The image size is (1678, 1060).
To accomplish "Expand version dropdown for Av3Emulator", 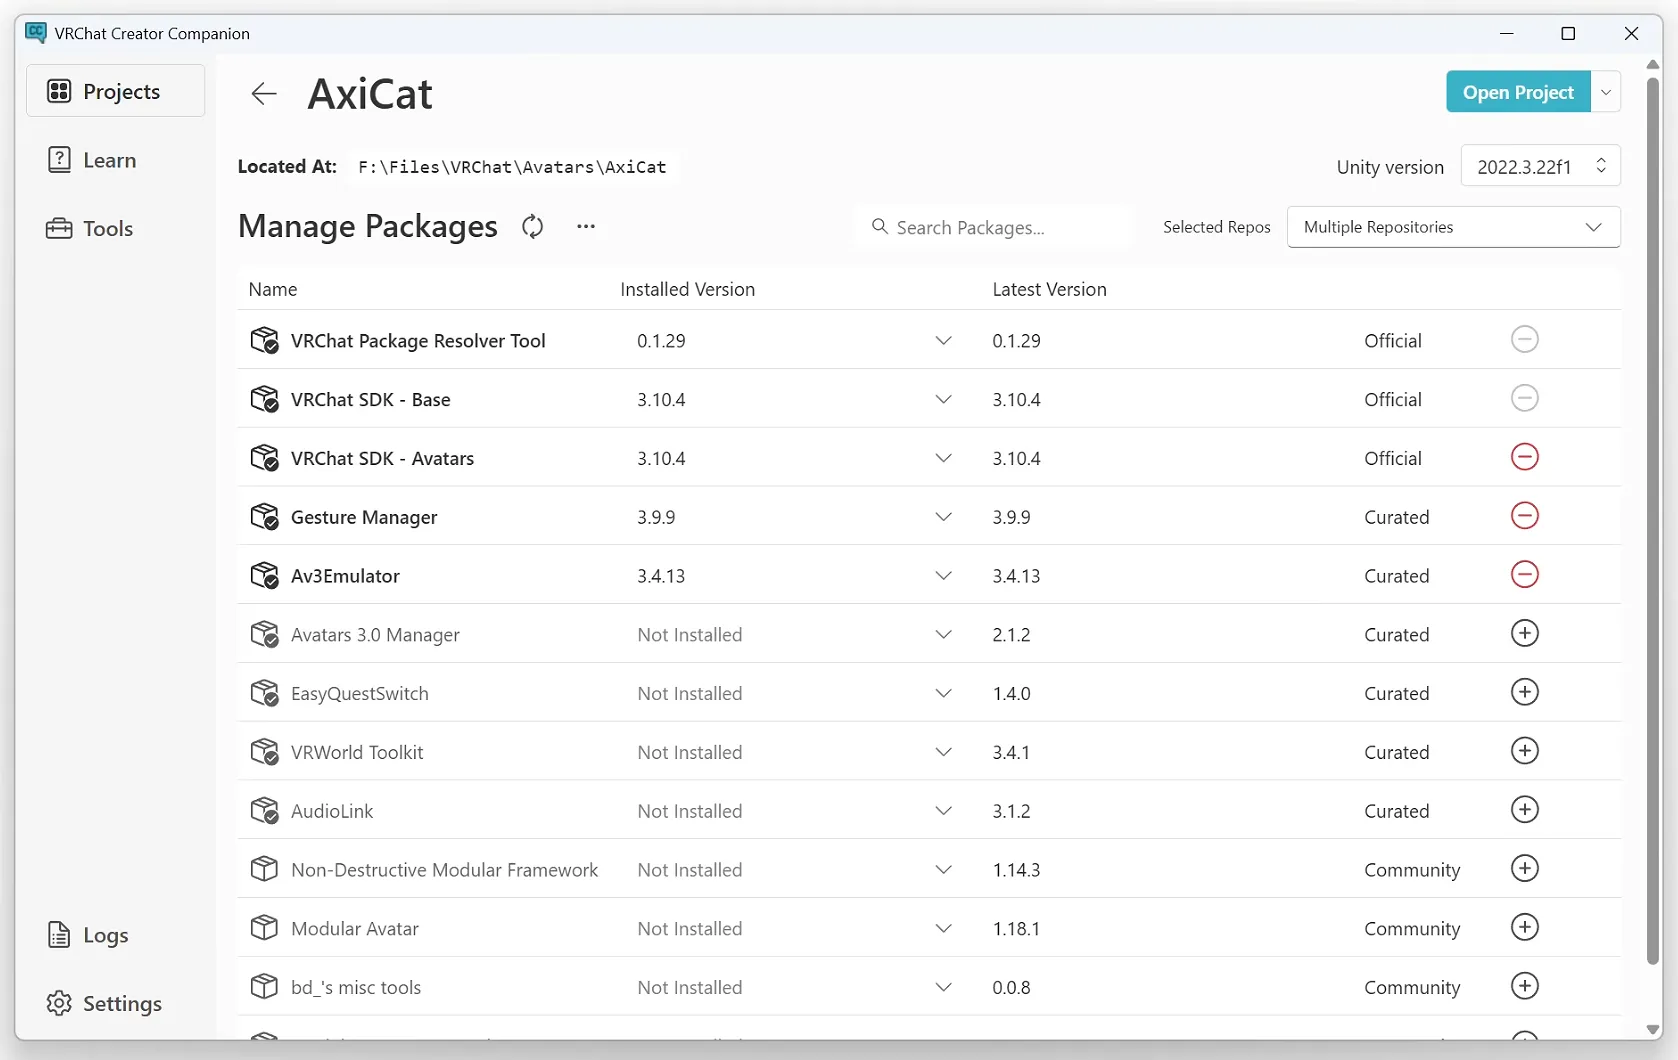I will [x=943, y=576].
